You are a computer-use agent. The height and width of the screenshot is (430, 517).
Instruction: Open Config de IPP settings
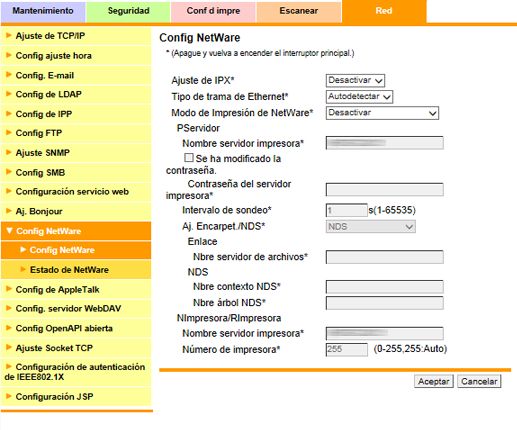(76, 114)
